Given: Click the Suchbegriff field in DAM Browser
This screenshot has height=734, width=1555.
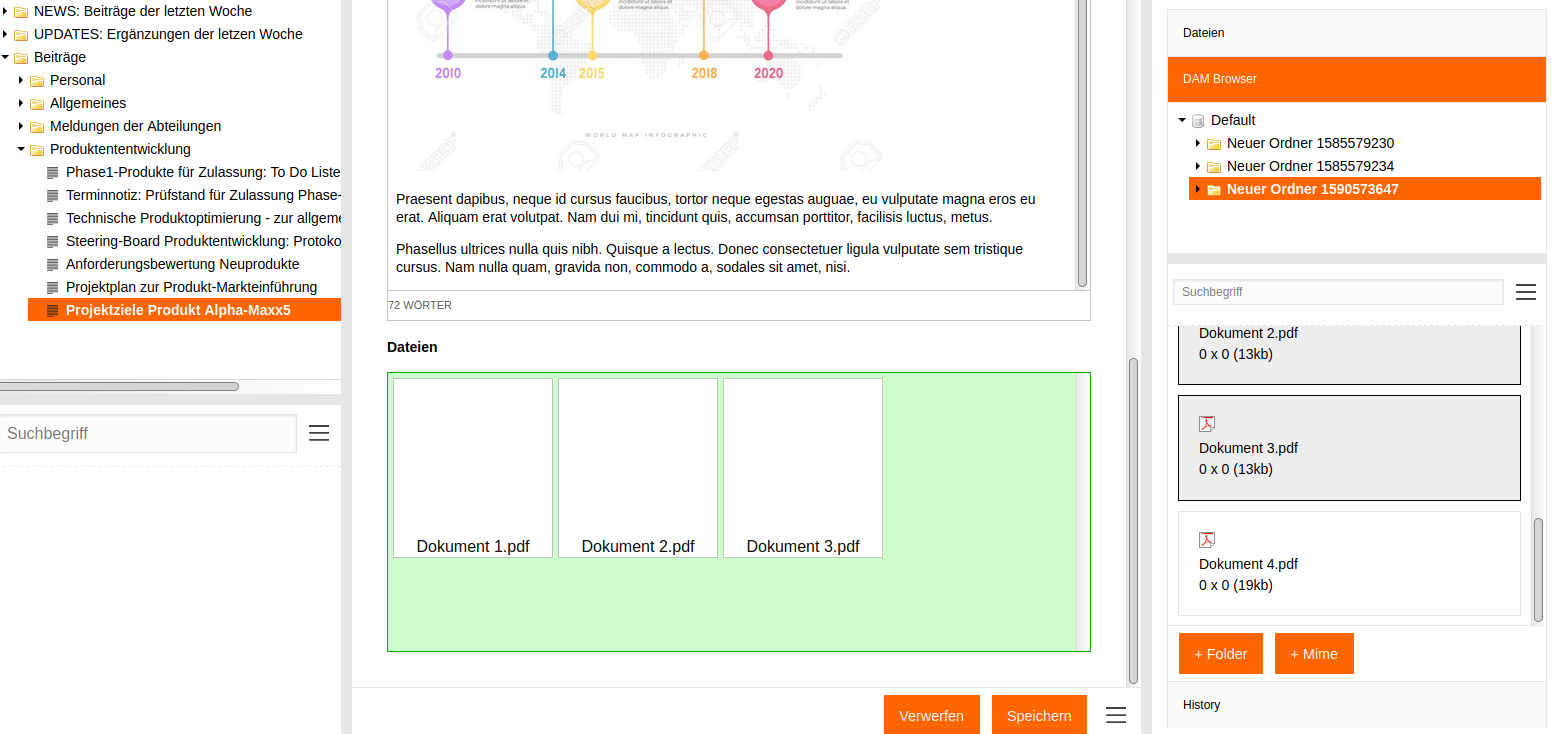Looking at the screenshot, I should (1337, 292).
